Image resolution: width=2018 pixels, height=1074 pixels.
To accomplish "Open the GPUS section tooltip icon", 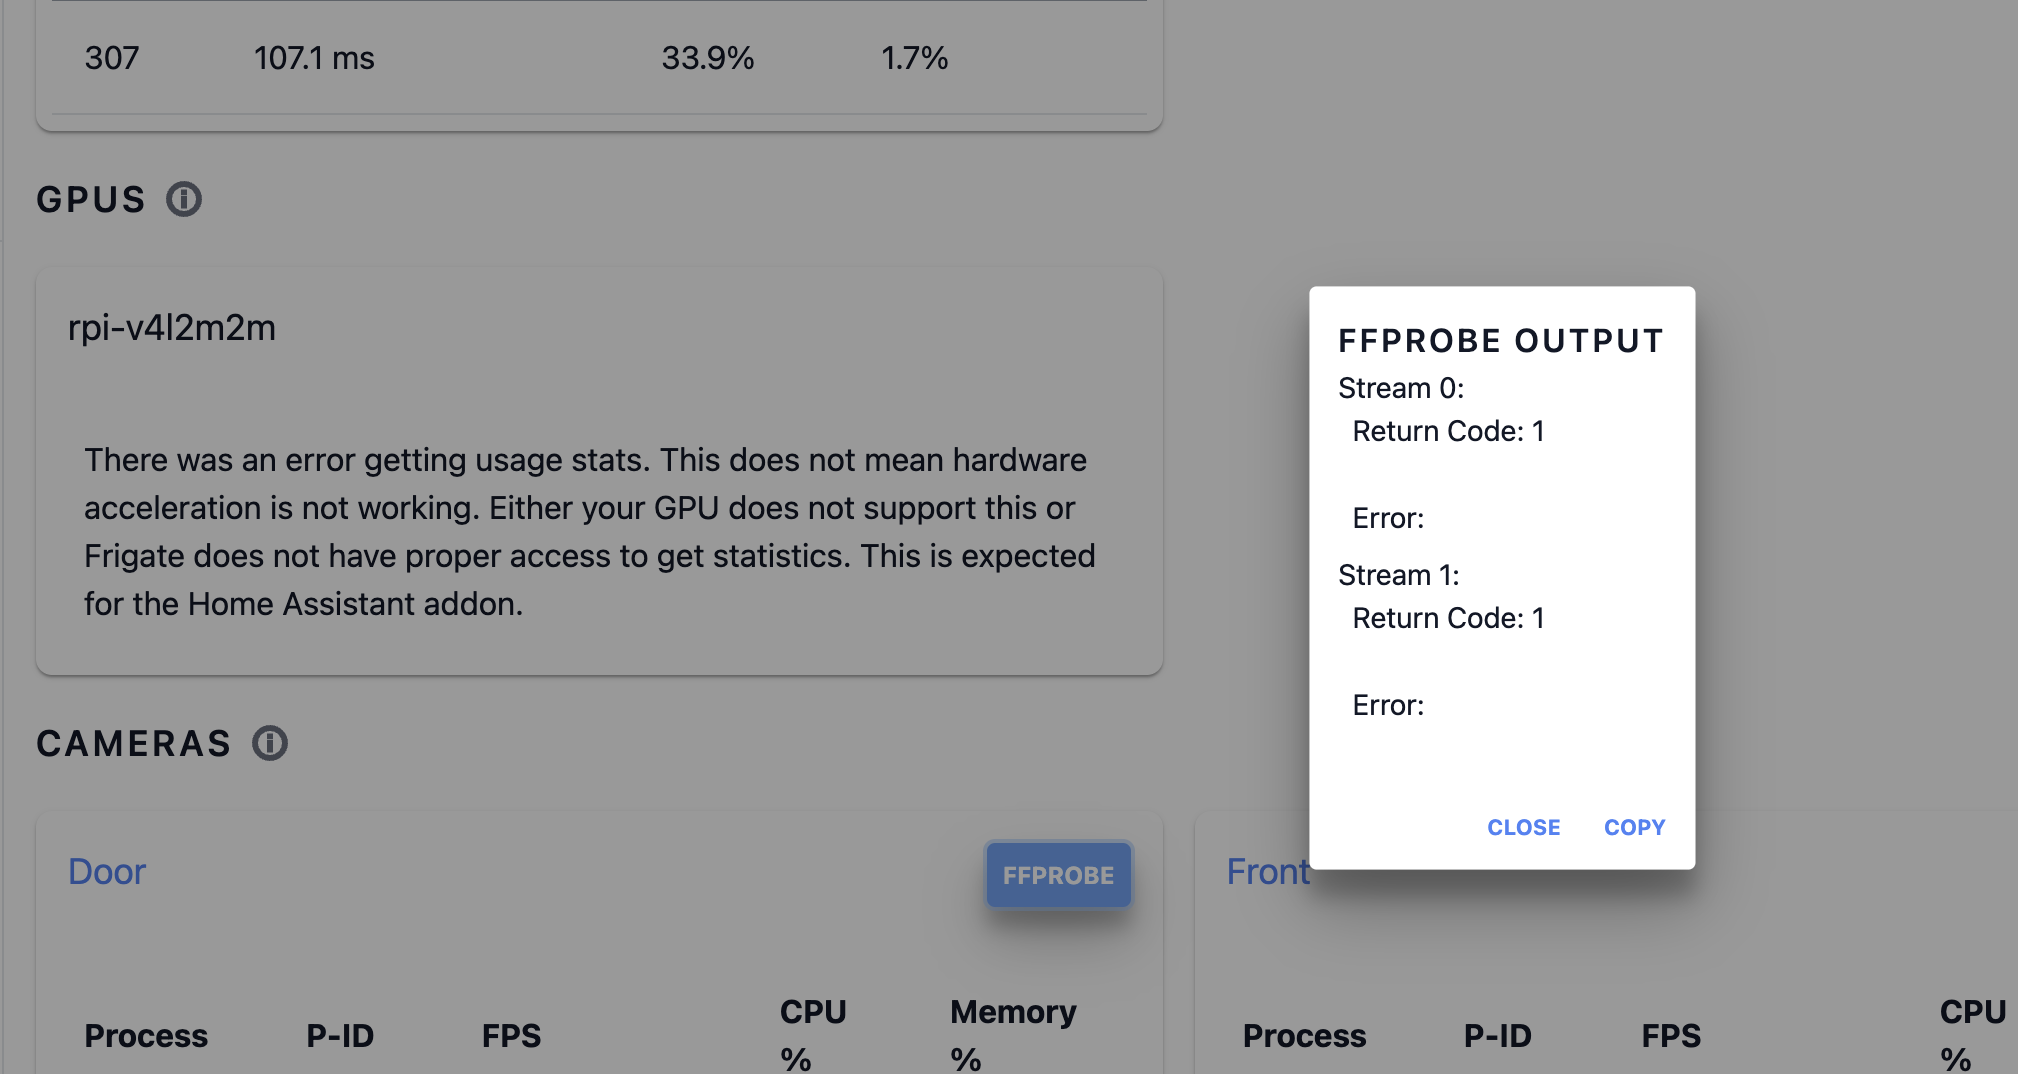I will tap(184, 199).
